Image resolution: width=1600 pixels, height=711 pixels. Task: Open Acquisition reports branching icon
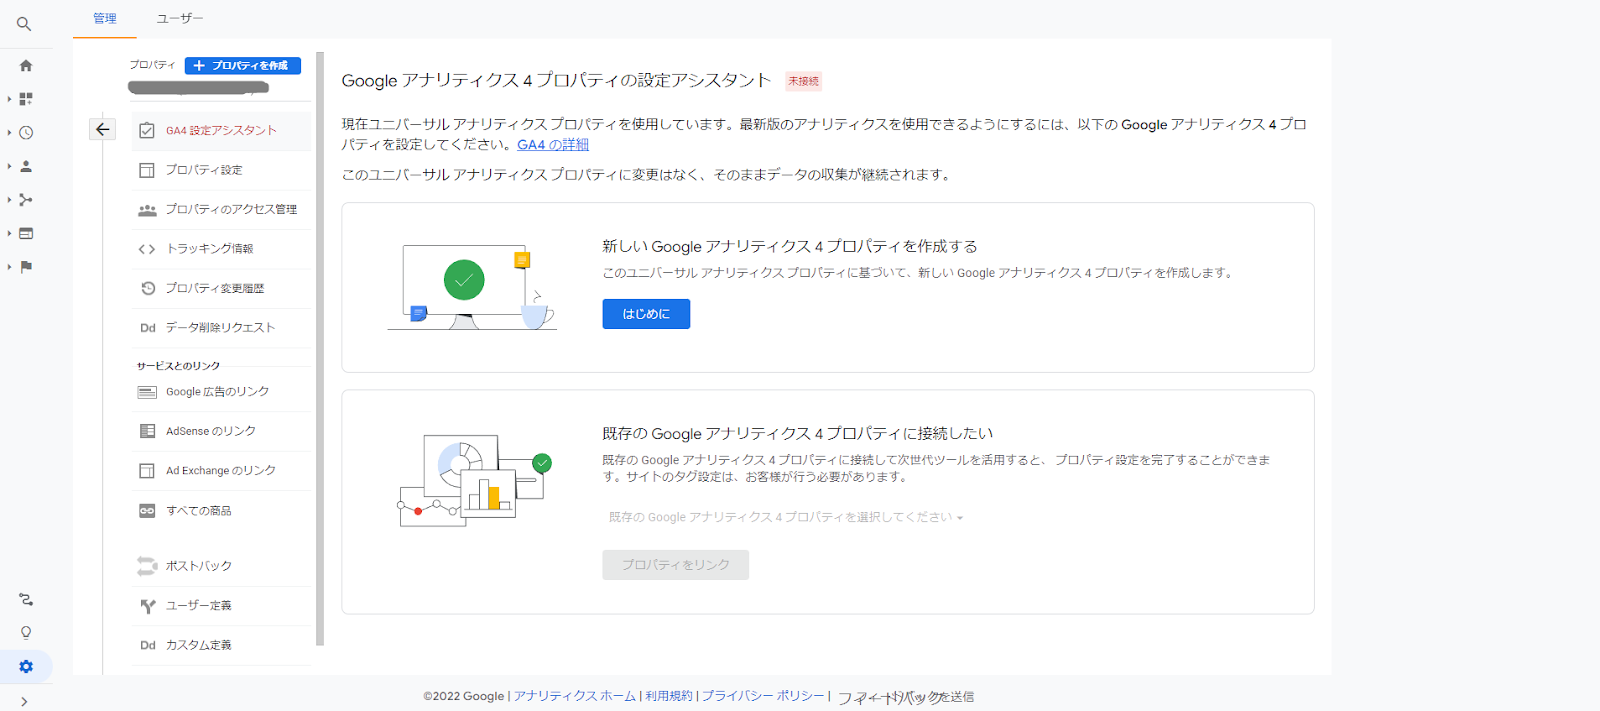(26, 200)
